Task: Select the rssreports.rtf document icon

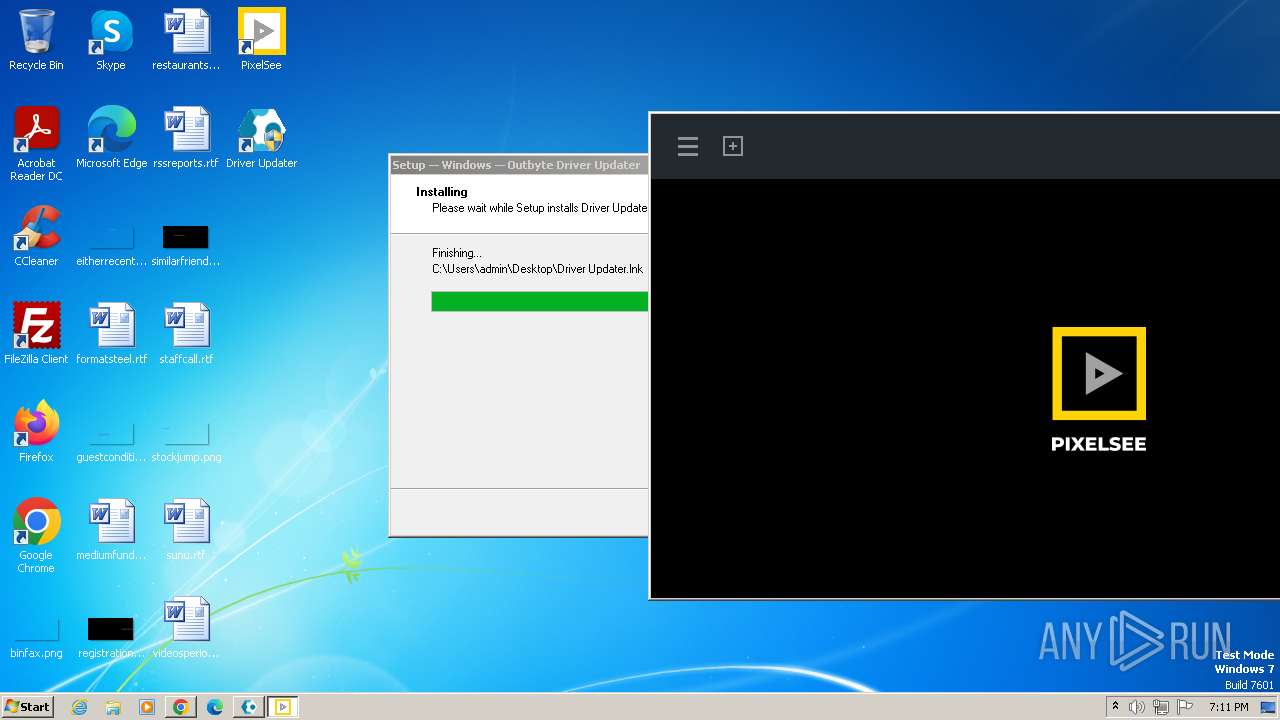Action: [186, 138]
